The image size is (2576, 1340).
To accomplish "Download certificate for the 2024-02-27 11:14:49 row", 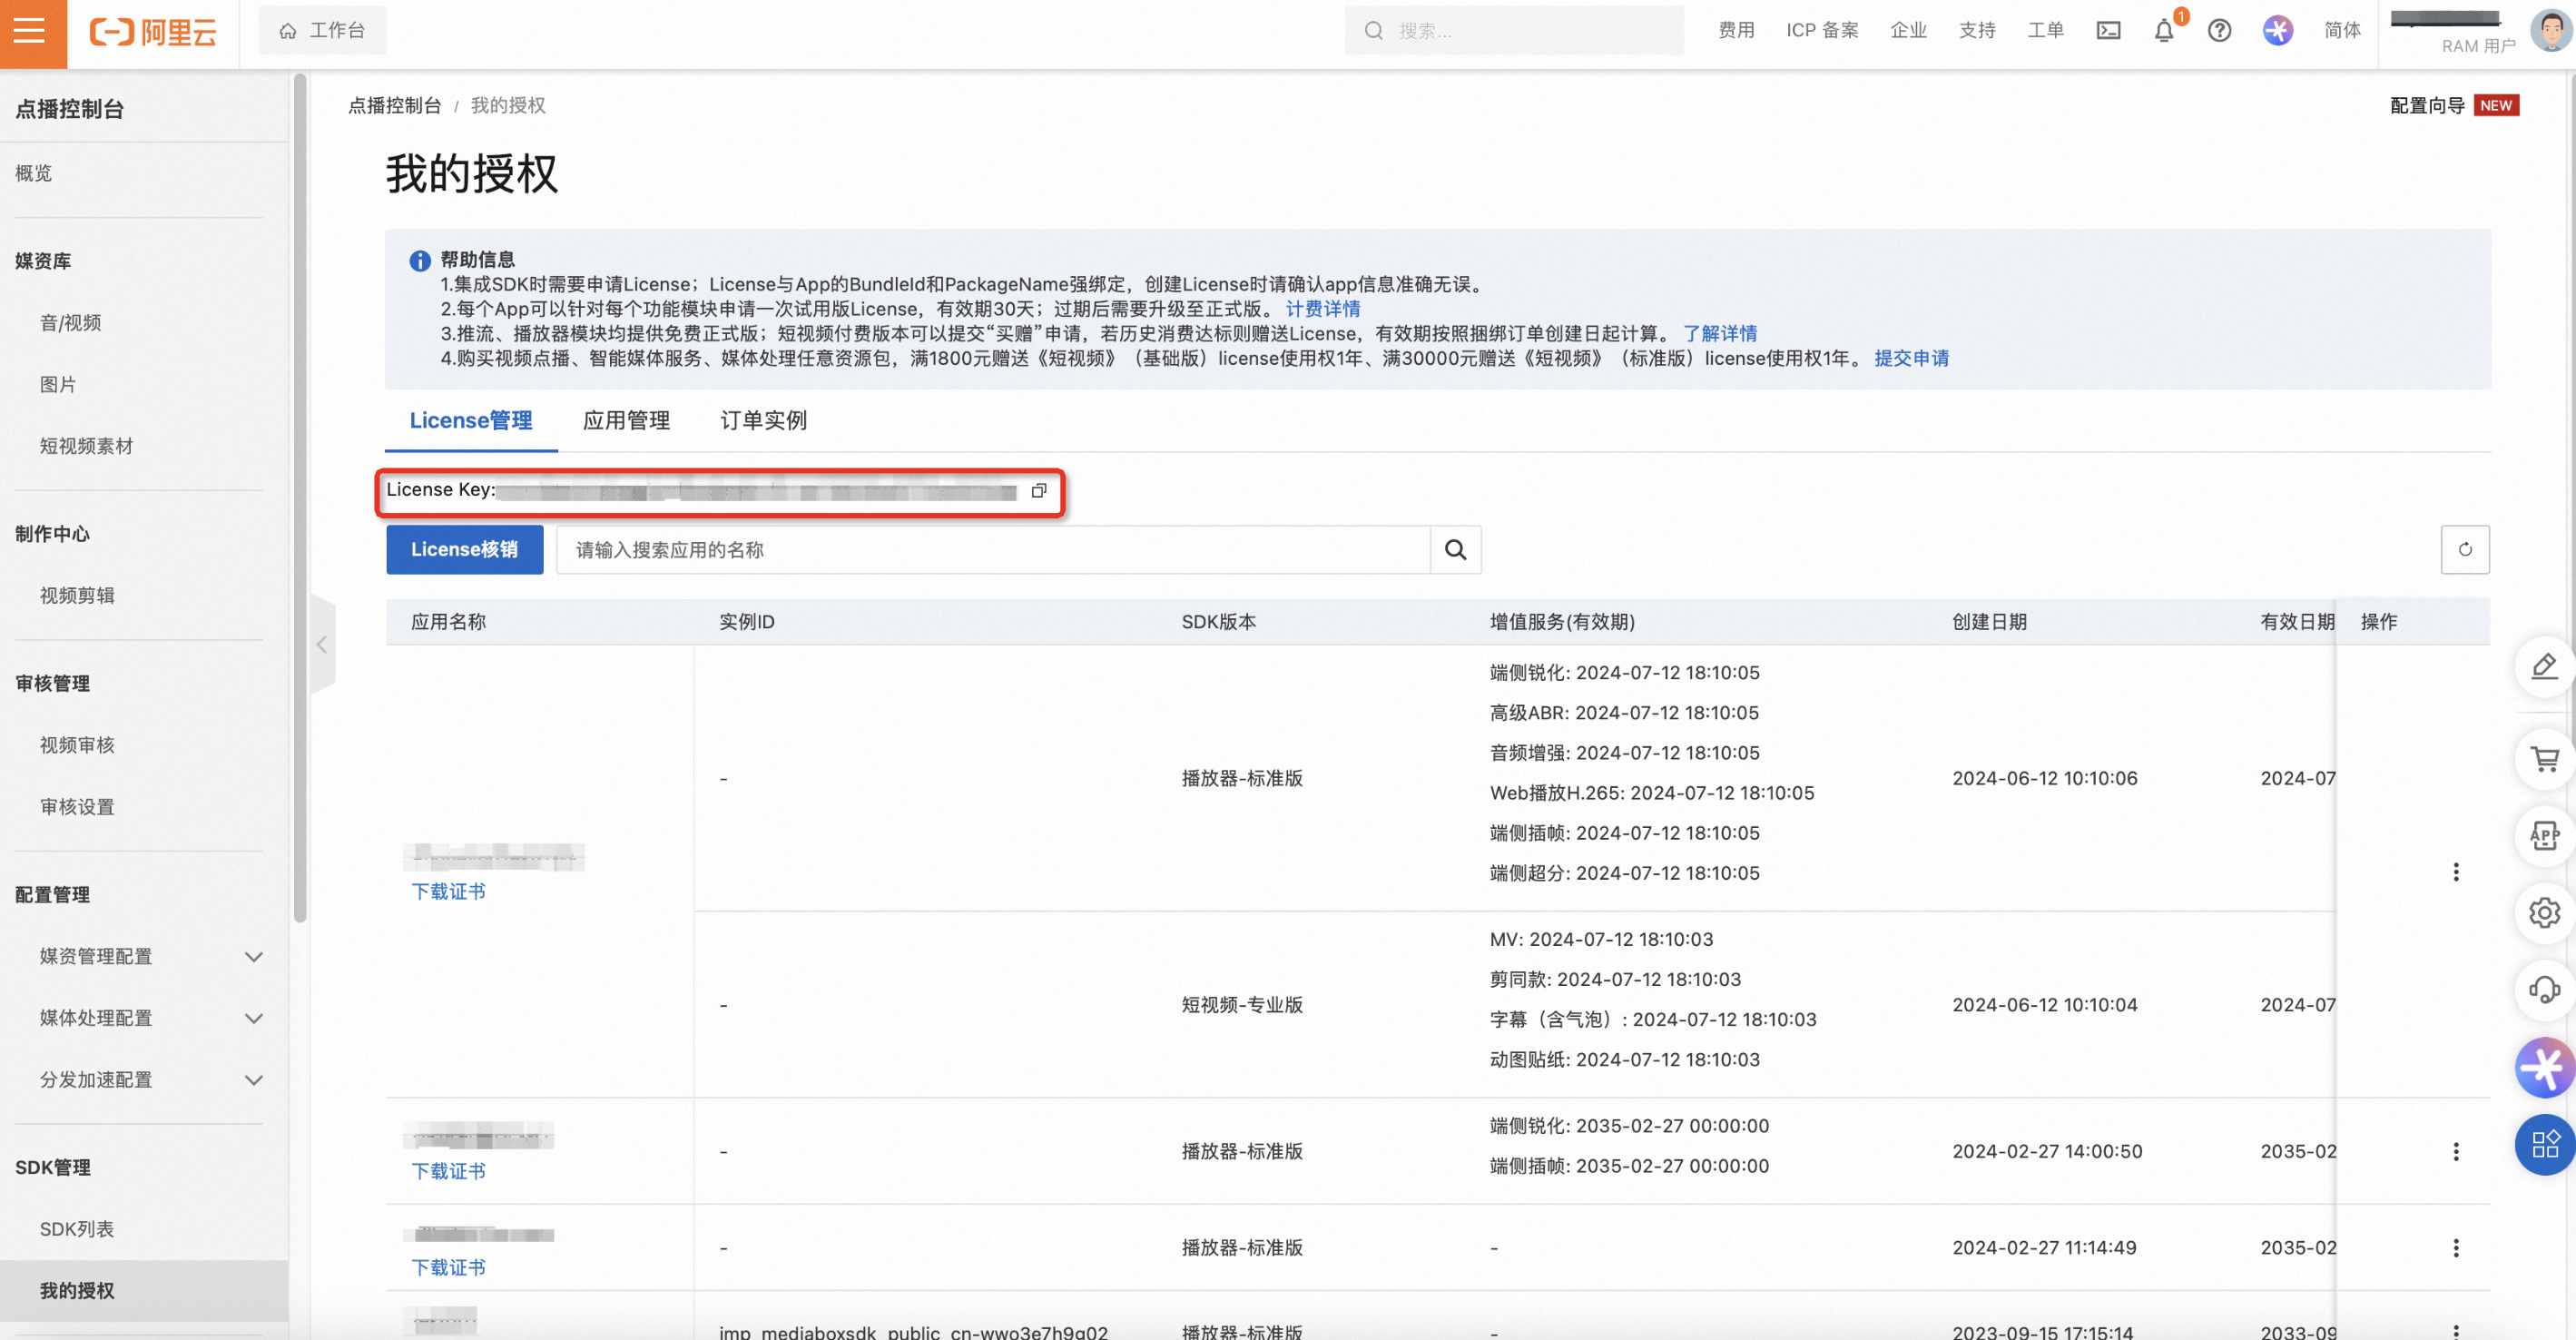I will pyautogui.click(x=448, y=1268).
